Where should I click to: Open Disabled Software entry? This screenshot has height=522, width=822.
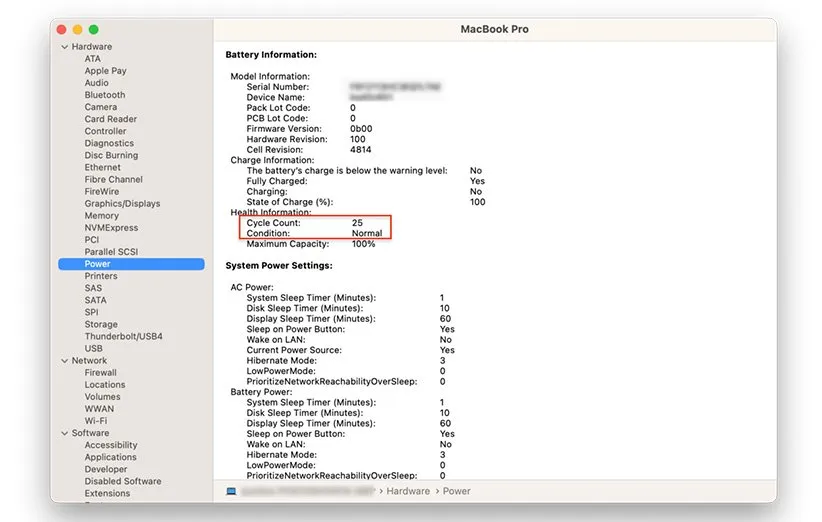tap(122, 481)
